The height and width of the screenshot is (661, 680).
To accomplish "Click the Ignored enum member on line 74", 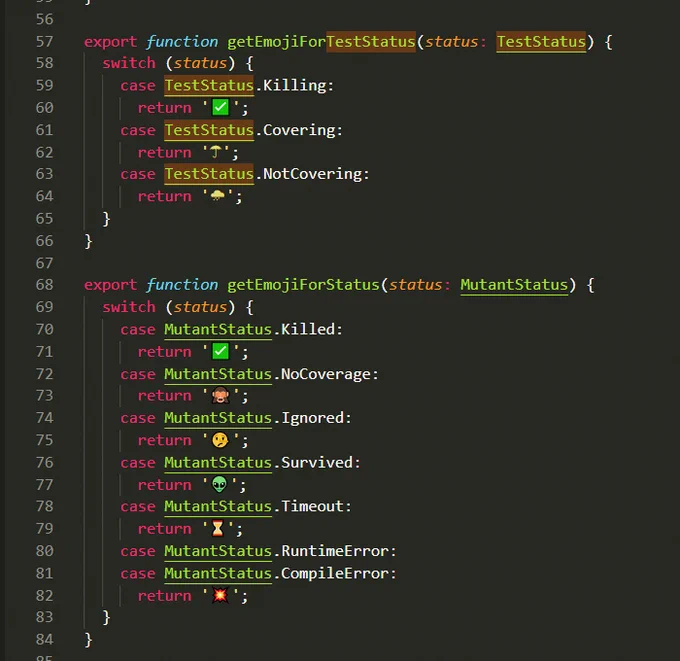I will [313, 418].
